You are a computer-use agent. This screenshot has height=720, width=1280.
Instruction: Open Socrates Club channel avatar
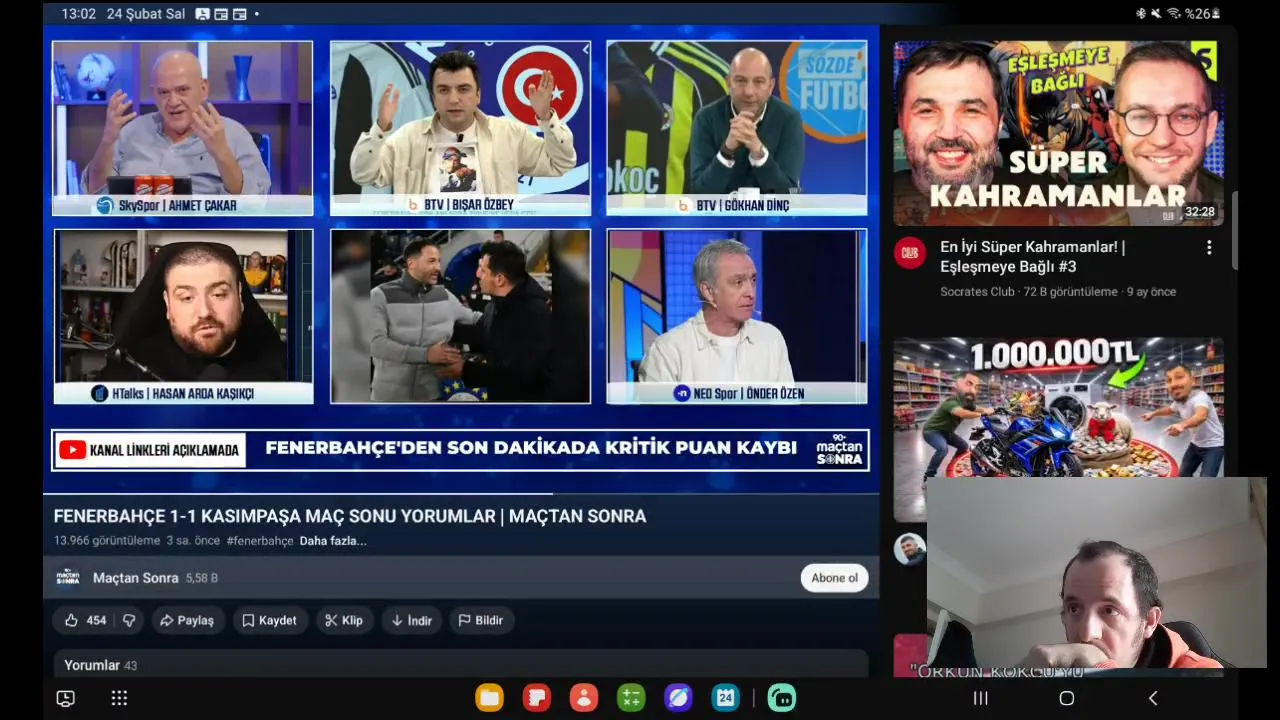(909, 253)
